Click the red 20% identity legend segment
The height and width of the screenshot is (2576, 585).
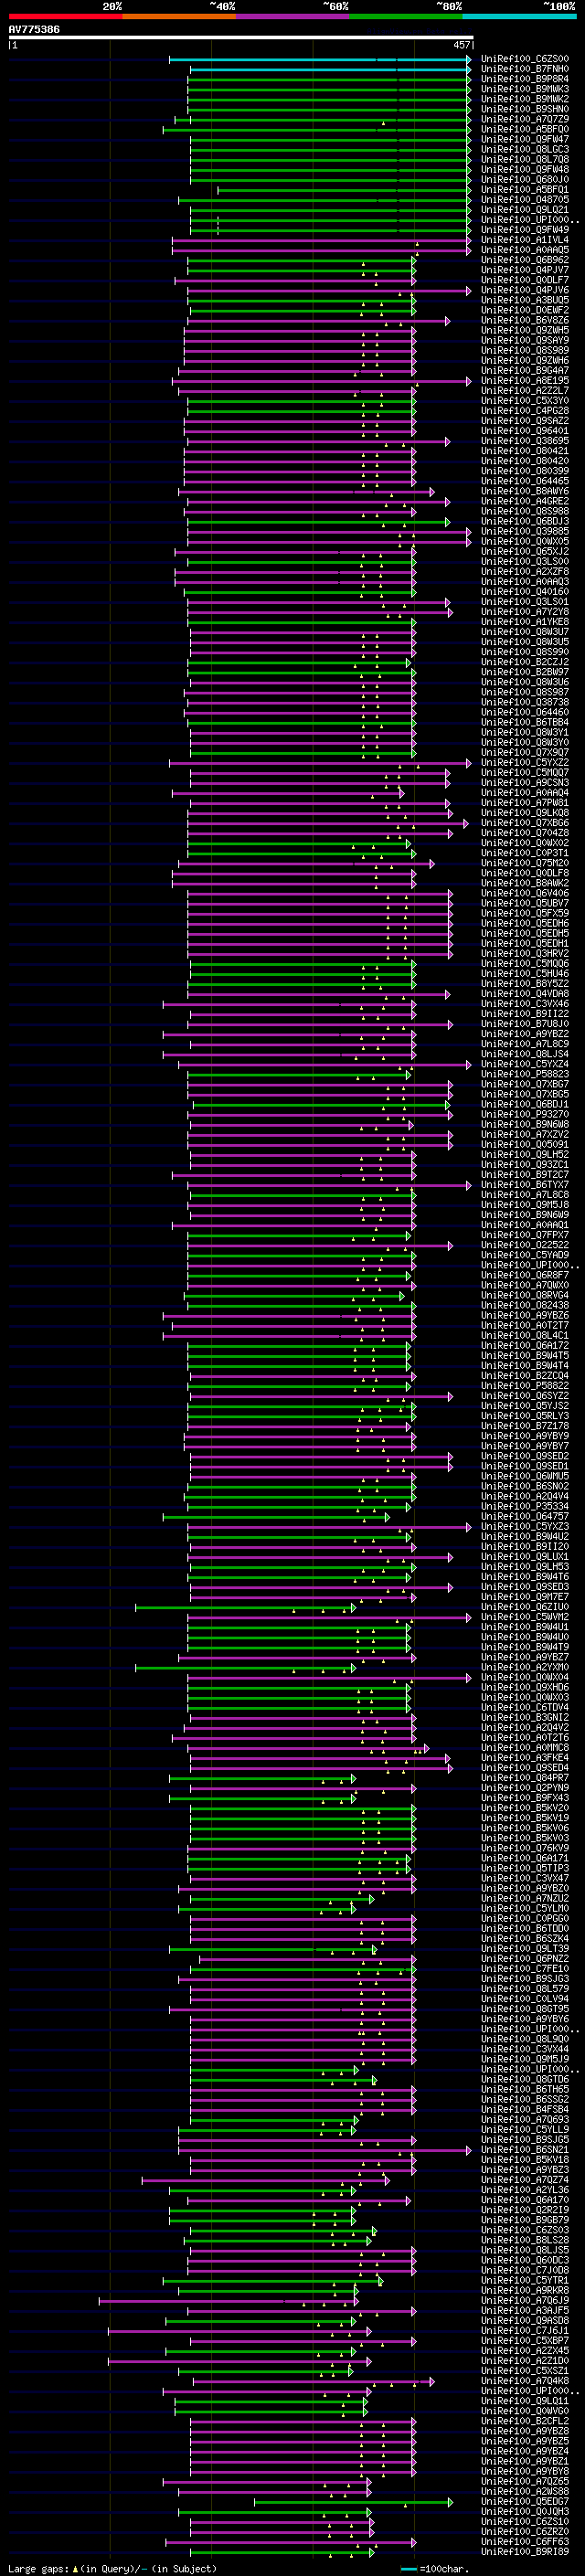point(65,17)
